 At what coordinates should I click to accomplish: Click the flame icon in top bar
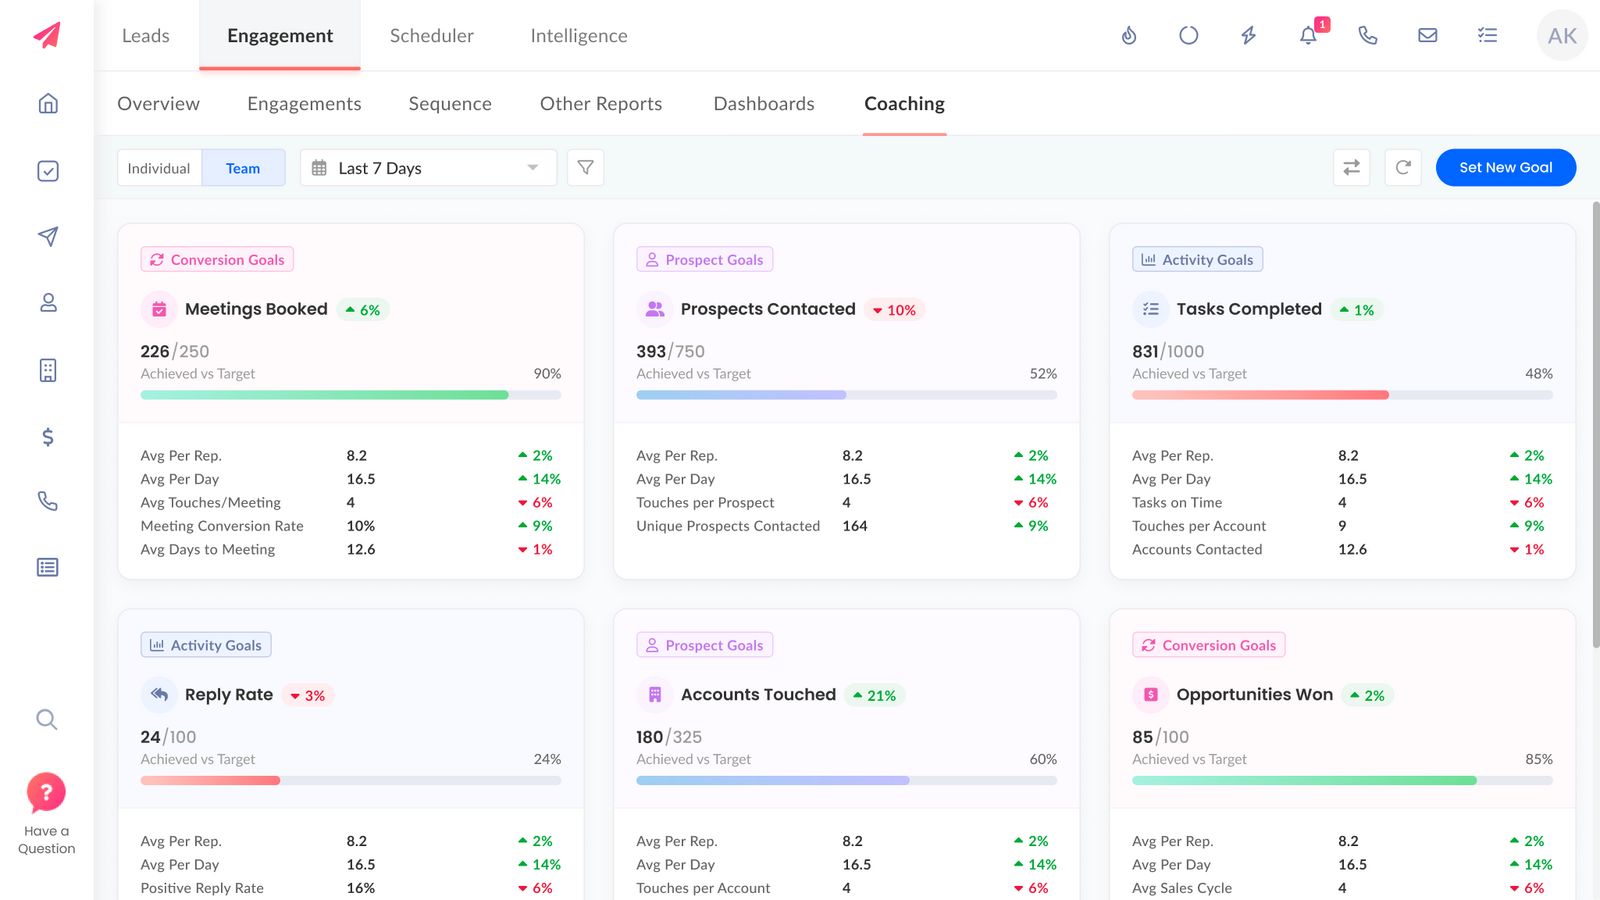[x=1129, y=35]
